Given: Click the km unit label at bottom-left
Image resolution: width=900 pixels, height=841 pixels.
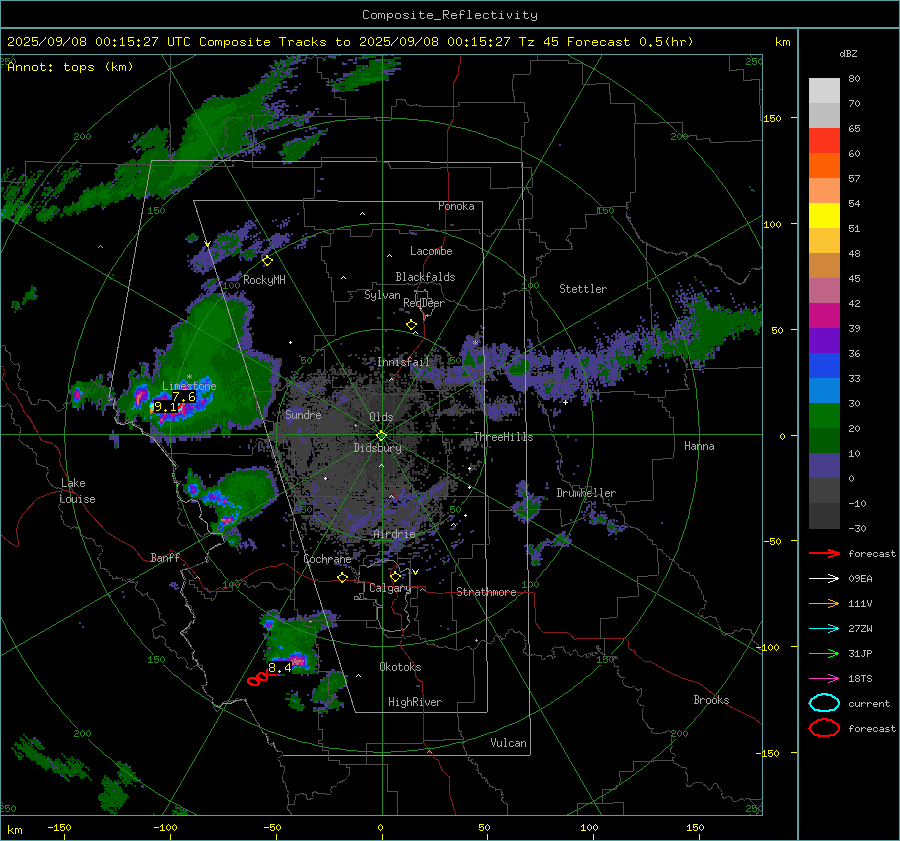Looking at the screenshot, I should pyautogui.click(x=14, y=830).
